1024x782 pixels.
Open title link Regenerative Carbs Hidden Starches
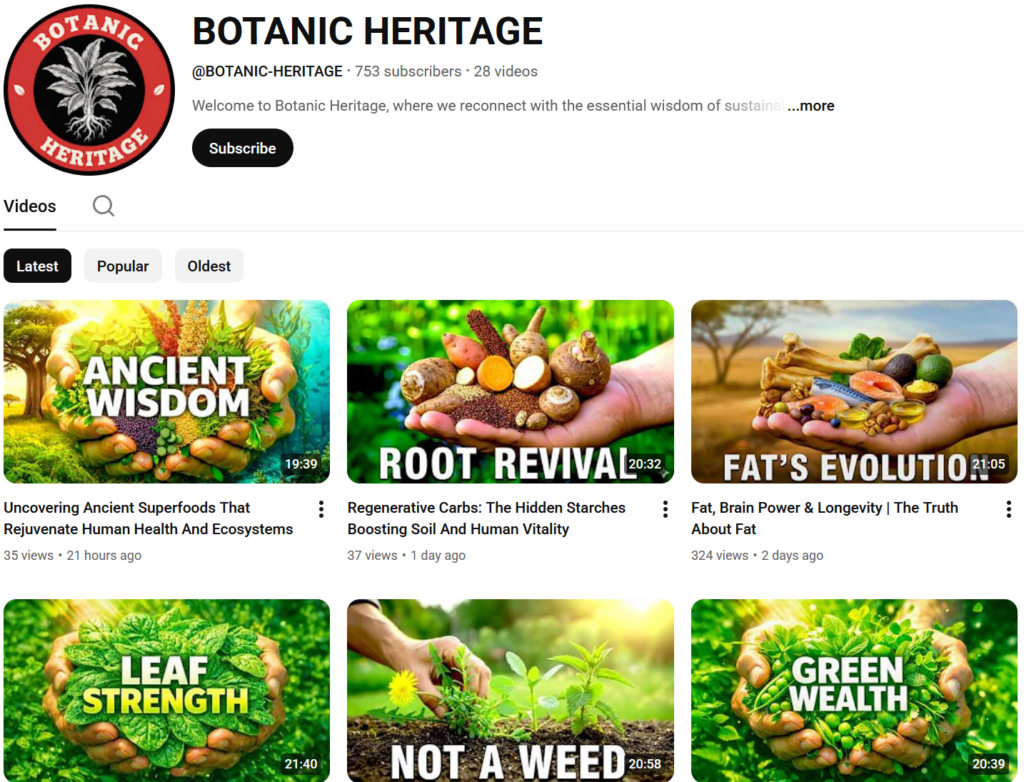coord(487,518)
